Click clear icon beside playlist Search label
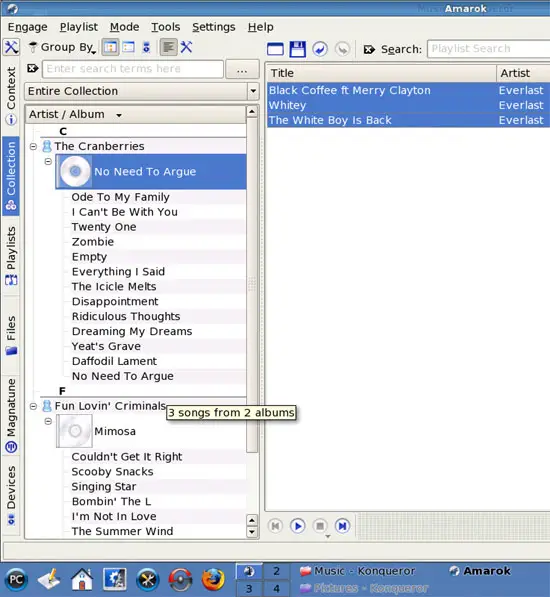550x597 pixels. [x=369, y=49]
